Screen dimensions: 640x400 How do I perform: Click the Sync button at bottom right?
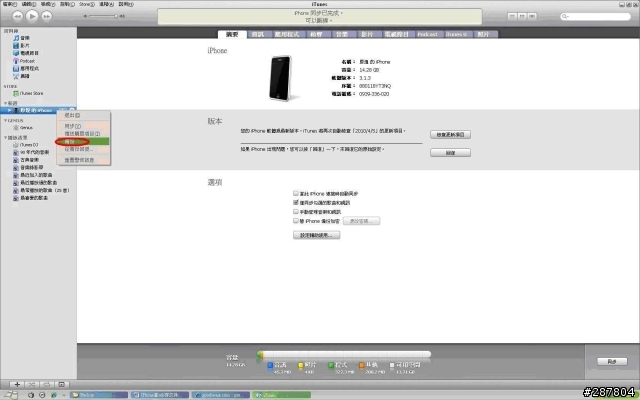612,362
